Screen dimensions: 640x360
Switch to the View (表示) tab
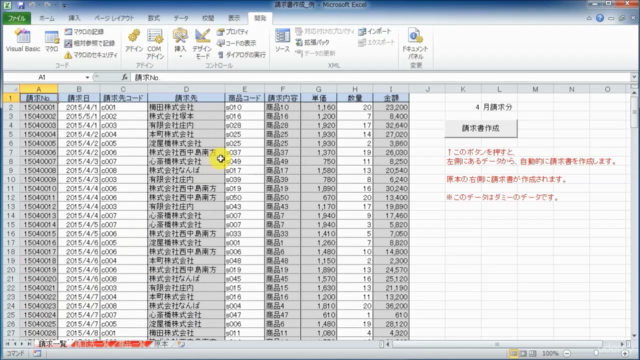click(x=234, y=18)
